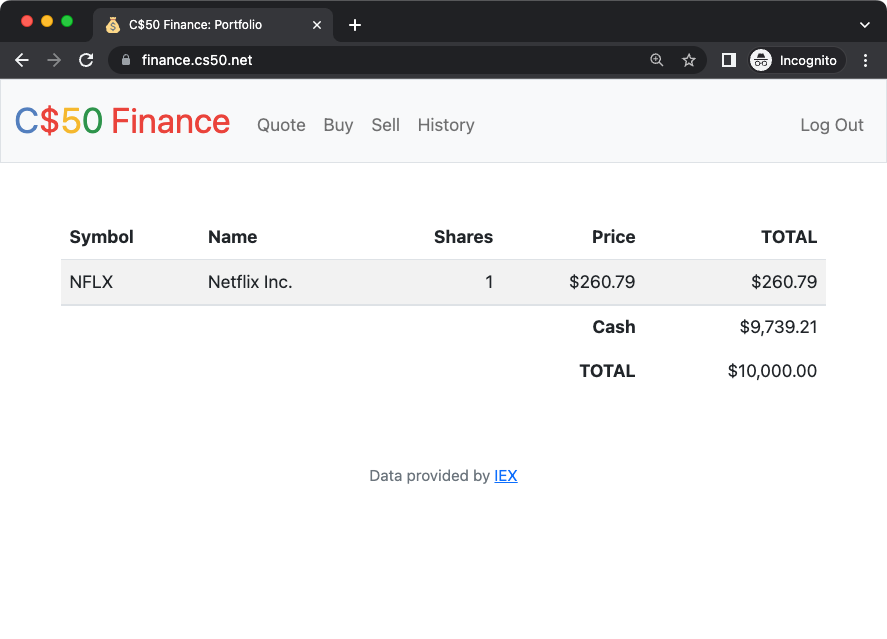Go back with the browser back arrow
887x639 pixels.
click(x=22, y=60)
